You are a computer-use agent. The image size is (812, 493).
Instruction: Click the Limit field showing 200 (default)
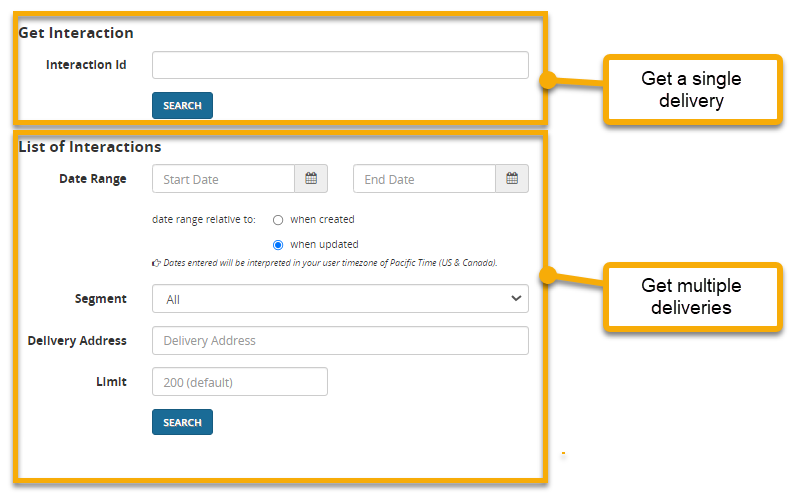(x=240, y=382)
